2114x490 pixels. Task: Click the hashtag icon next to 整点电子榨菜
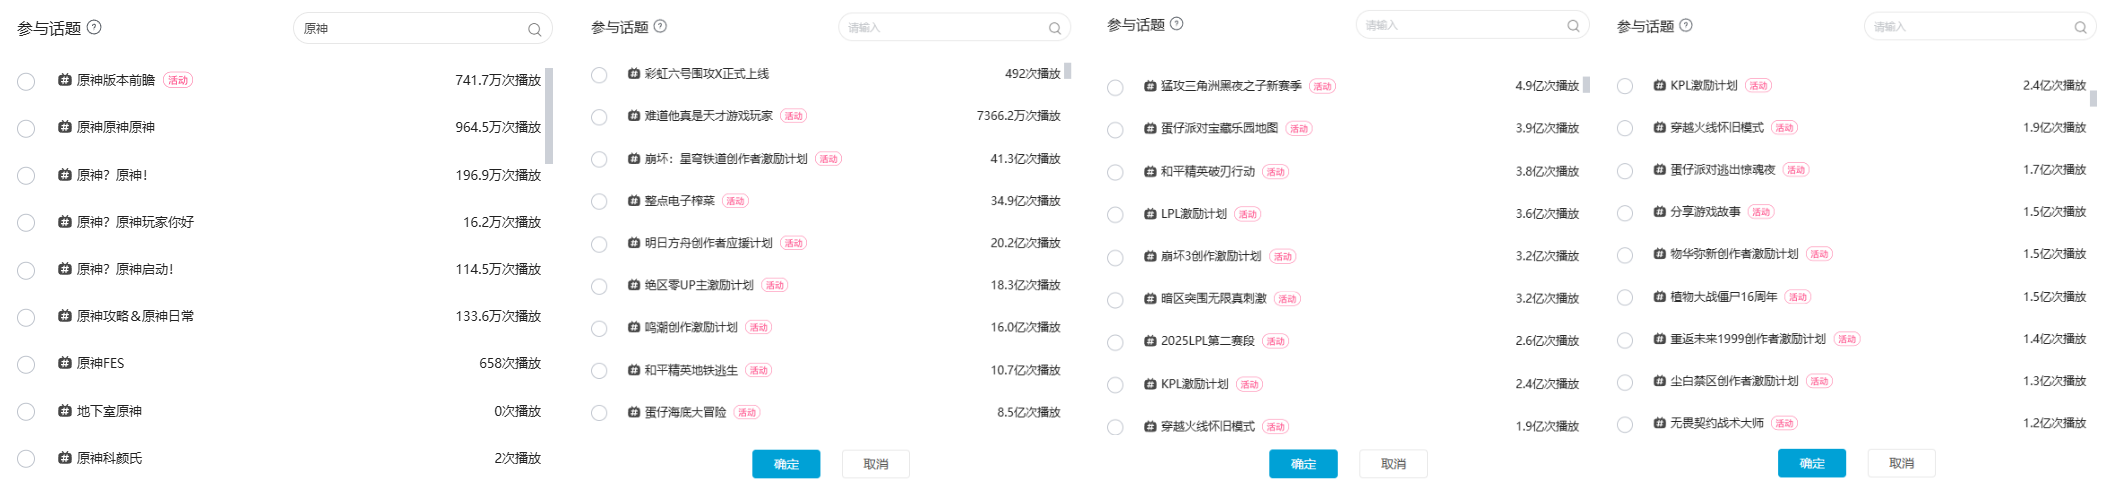coord(634,201)
